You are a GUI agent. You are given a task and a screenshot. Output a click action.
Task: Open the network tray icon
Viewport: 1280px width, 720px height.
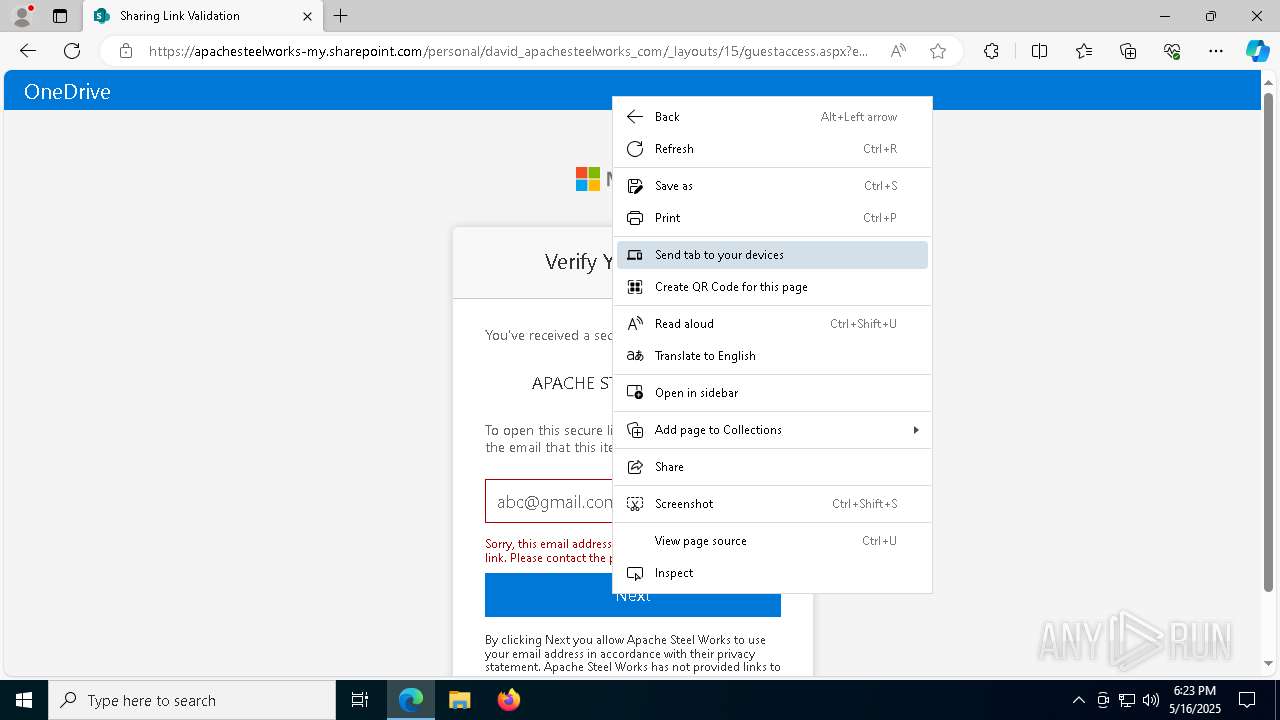(1127, 700)
